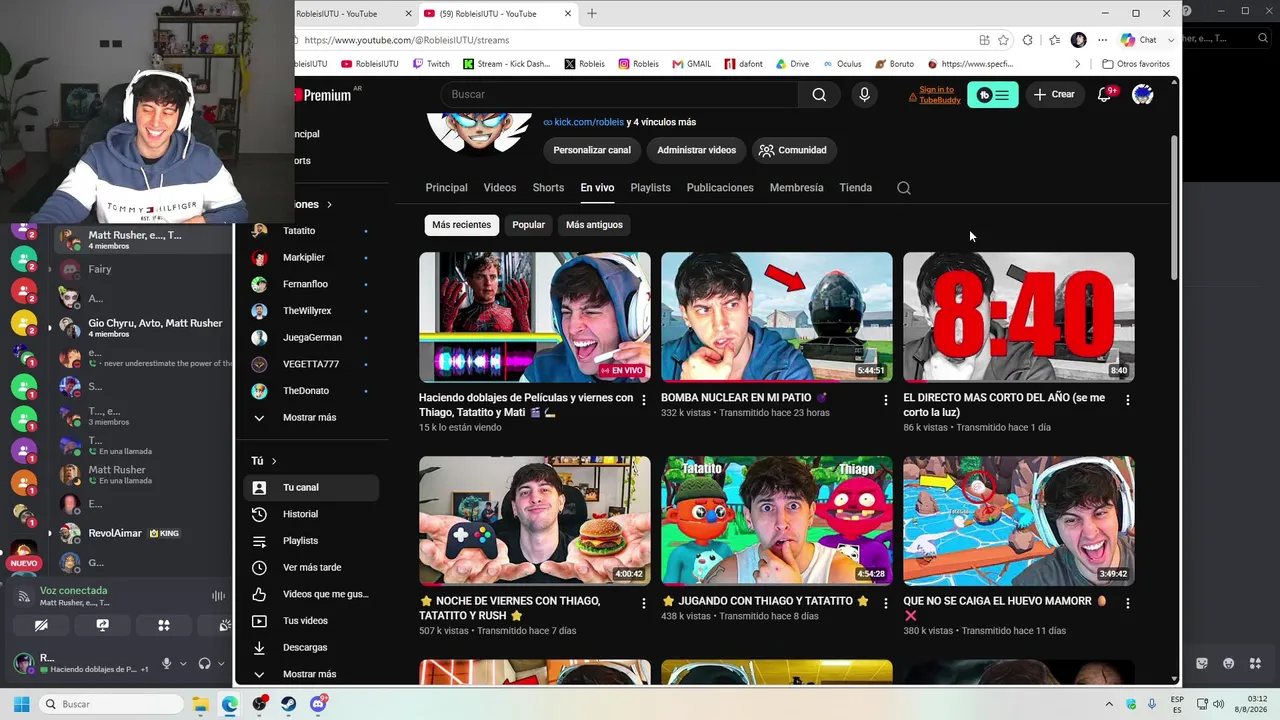
Task: Open Discord sticker picker
Action: tap(1202, 663)
